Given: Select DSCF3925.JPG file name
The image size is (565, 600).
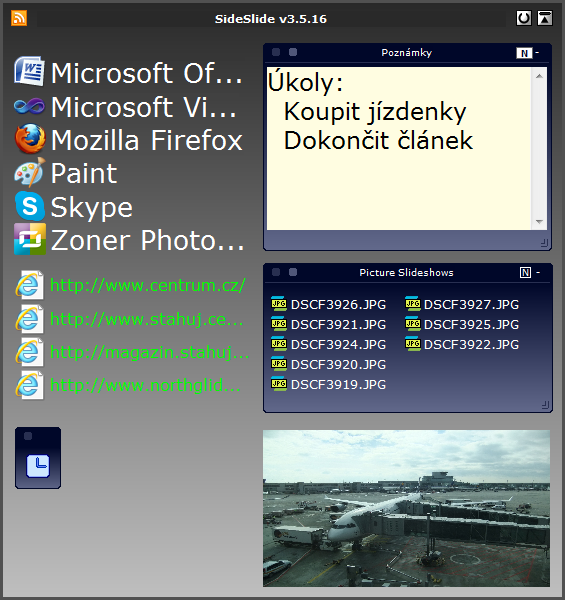Looking at the screenshot, I should click(x=471, y=324).
